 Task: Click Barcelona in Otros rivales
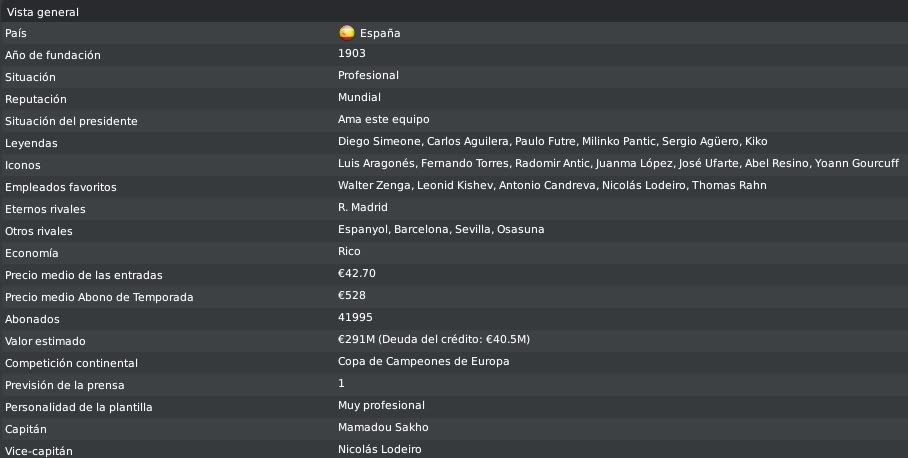click(421, 229)
